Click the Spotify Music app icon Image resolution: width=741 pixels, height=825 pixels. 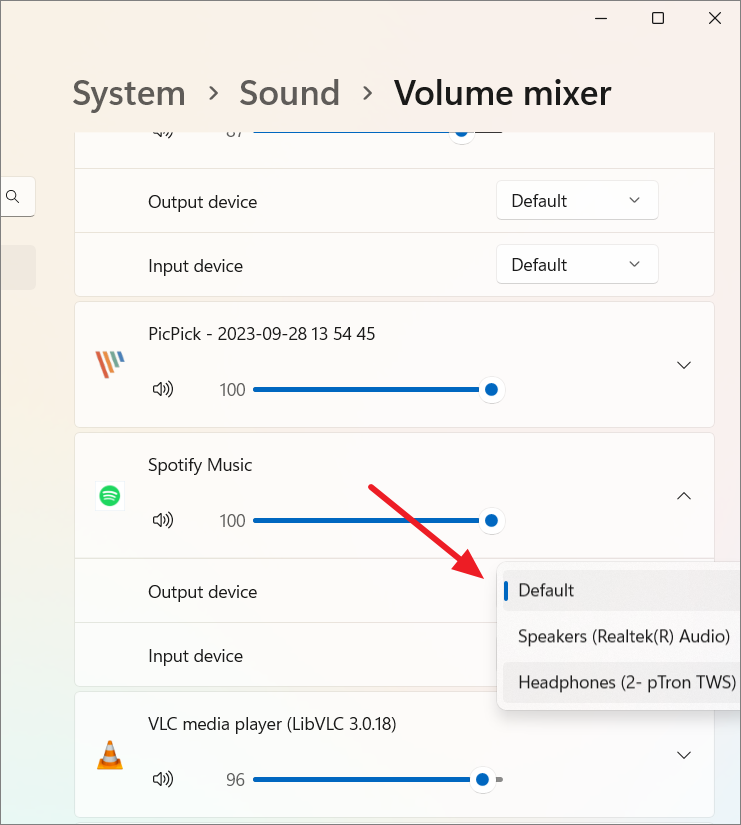pos(109,495)
